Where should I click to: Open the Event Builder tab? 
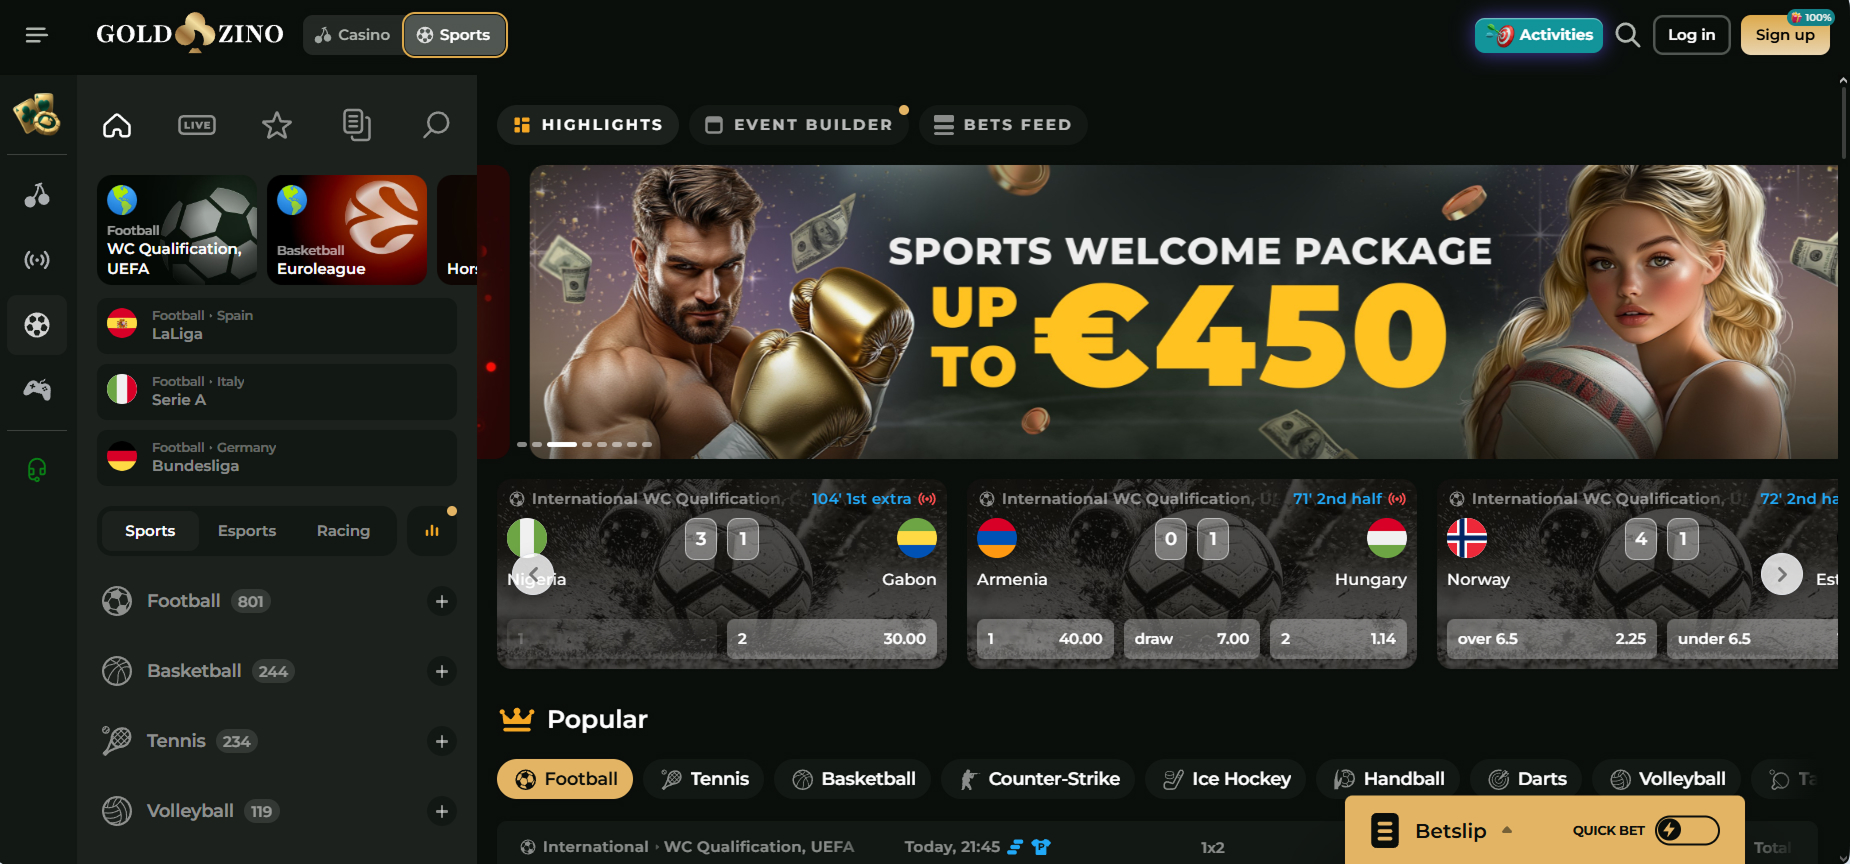799,125
